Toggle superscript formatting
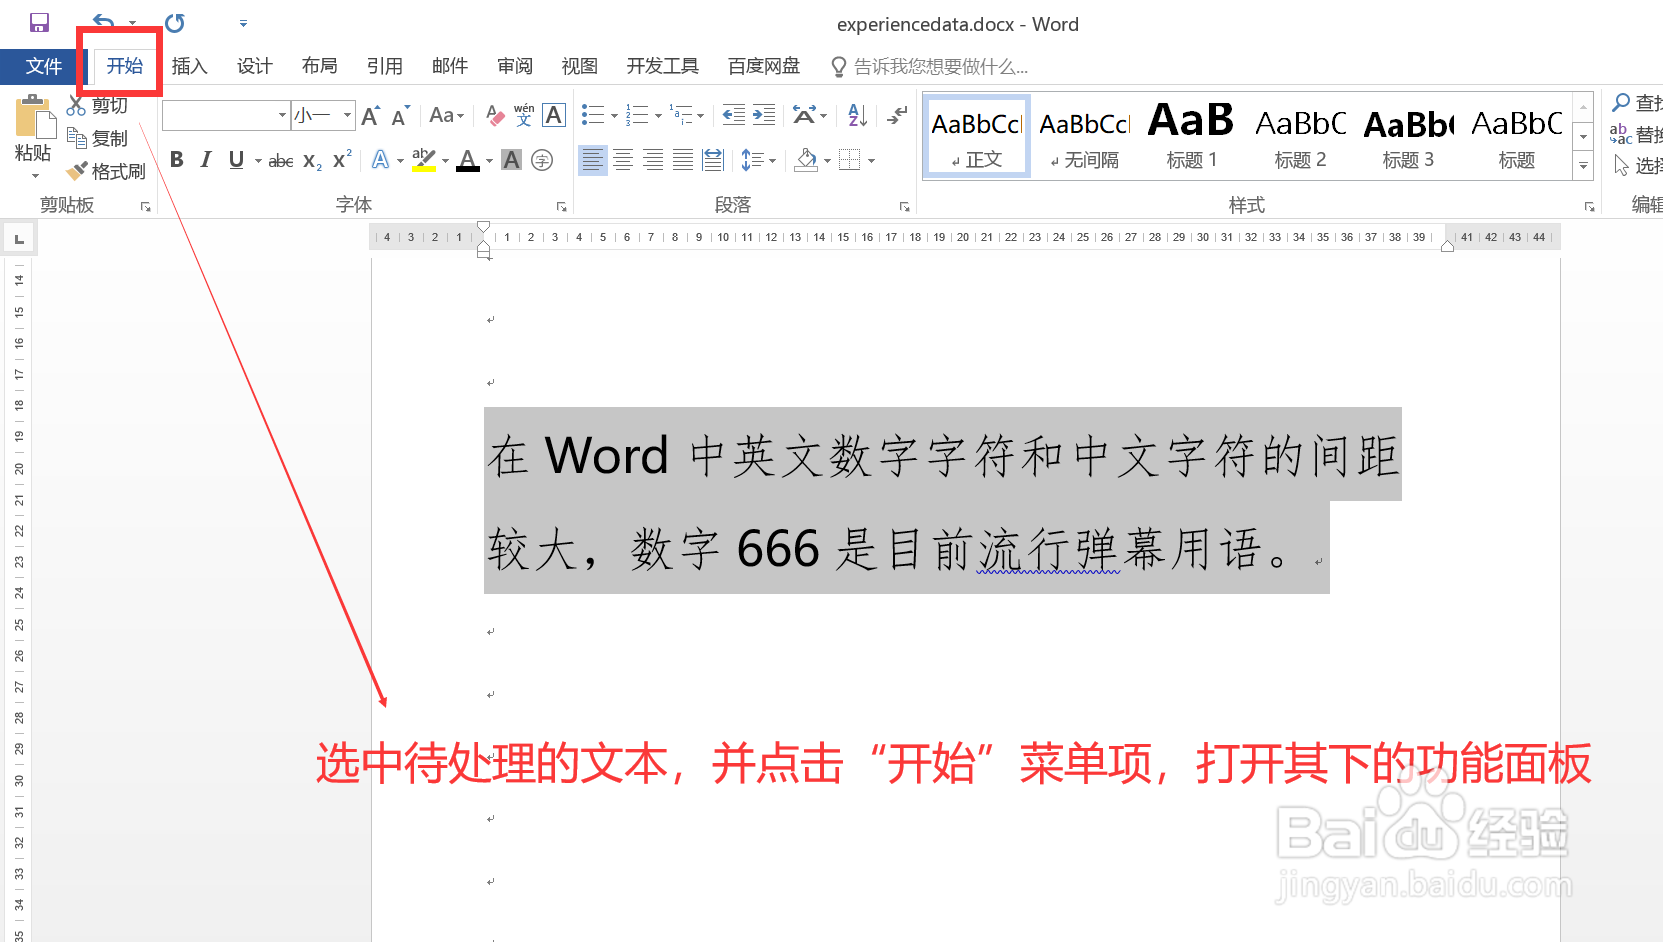This screenshot has height=942, width=1663. pos(342,159)
